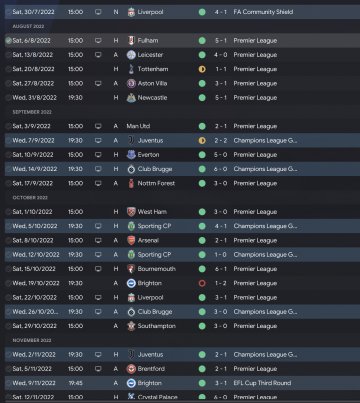Toggle the checkmark circle beside Sat 6/8/2022

[x=8, y=41]
